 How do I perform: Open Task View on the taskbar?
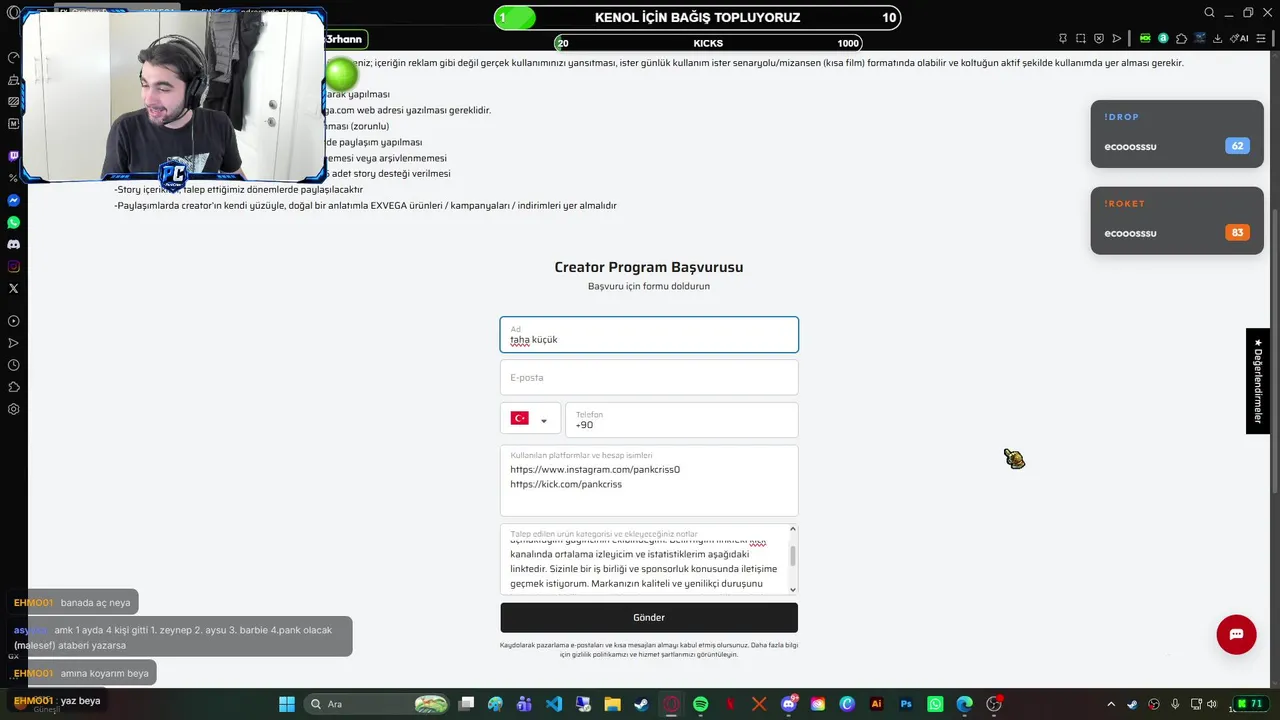[466, 704]
